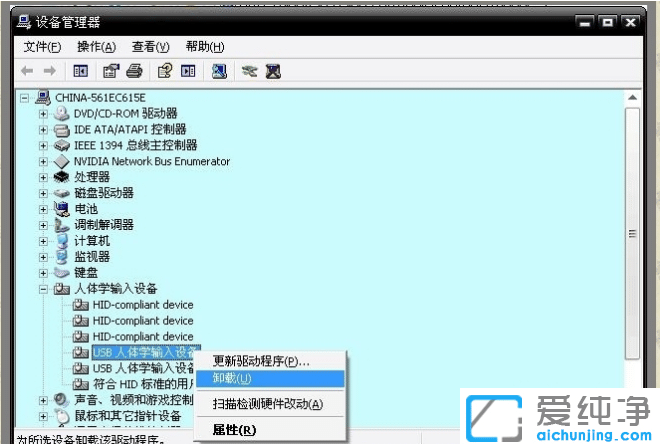Screen dimensions: 660x448
Task: Expand the DVD/CD-ROM 驱动器 node
Action: coord(43,114)
